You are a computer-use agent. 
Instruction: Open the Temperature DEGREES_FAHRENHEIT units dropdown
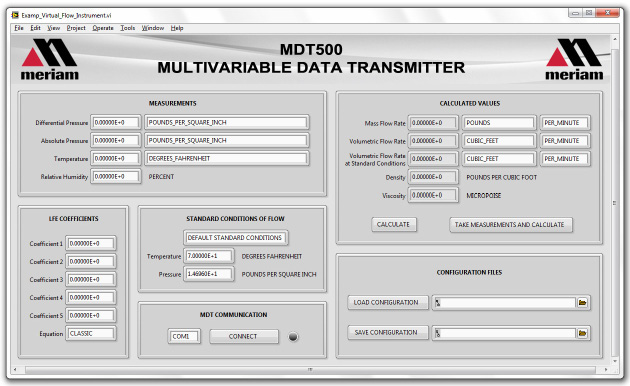(227, 159)
